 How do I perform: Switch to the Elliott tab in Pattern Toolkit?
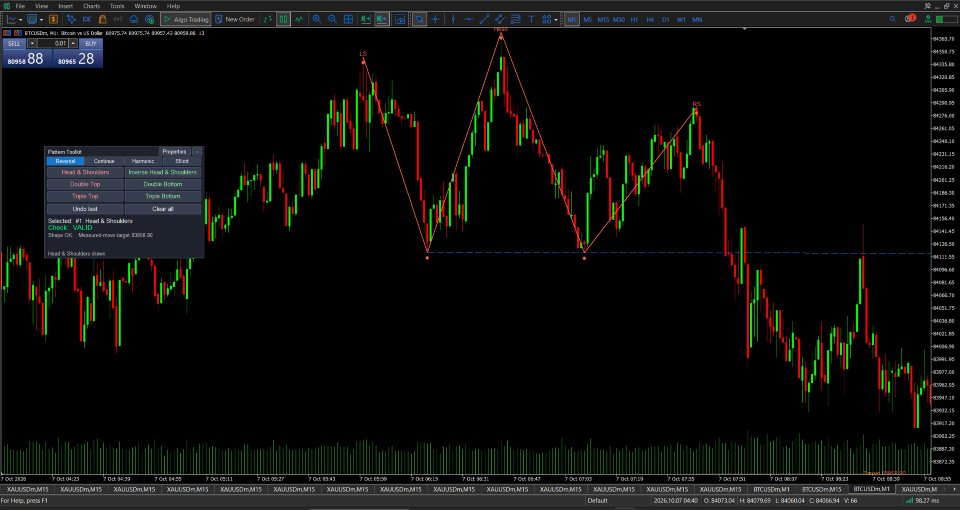tap(182, 161)
